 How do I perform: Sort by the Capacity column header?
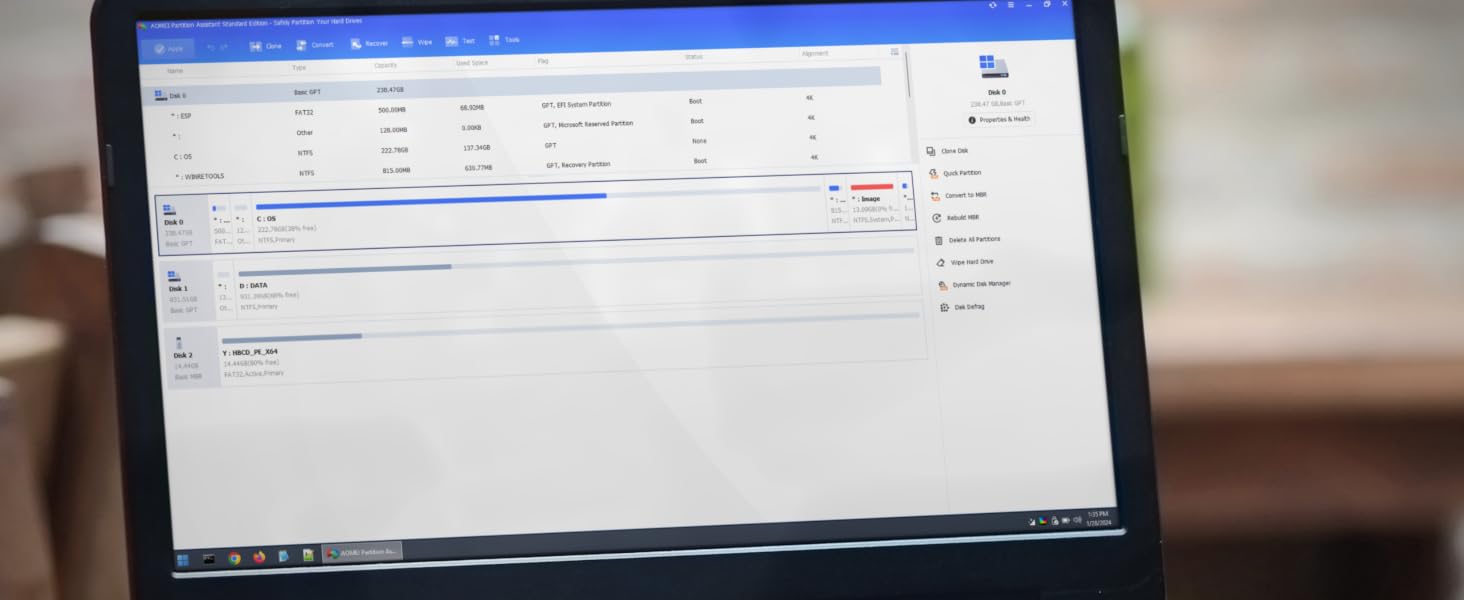coord(385,66)
